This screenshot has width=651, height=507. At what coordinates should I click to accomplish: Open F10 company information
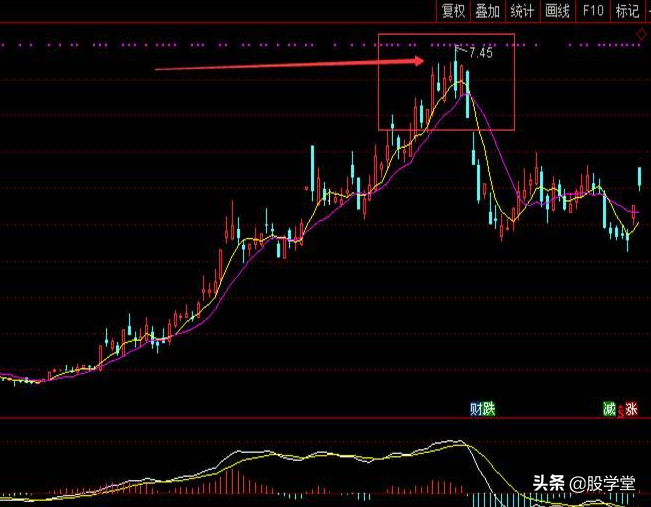(x=593, y=10)
